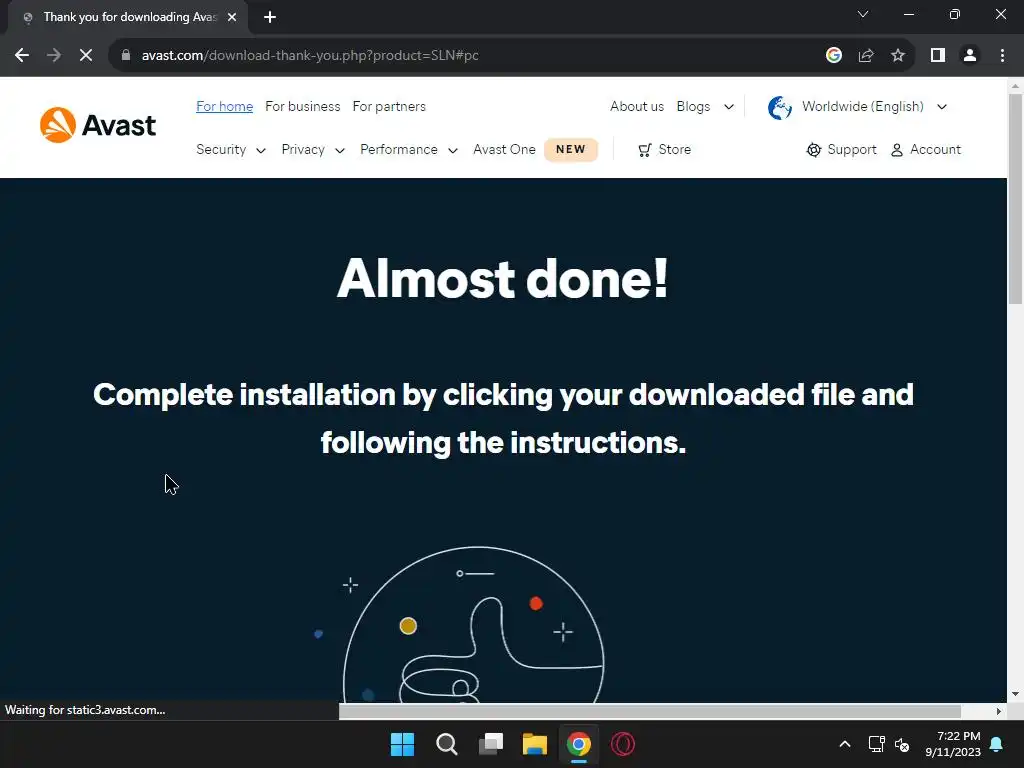Click the tab search chevron in title bar

click(x=863, y=14)
